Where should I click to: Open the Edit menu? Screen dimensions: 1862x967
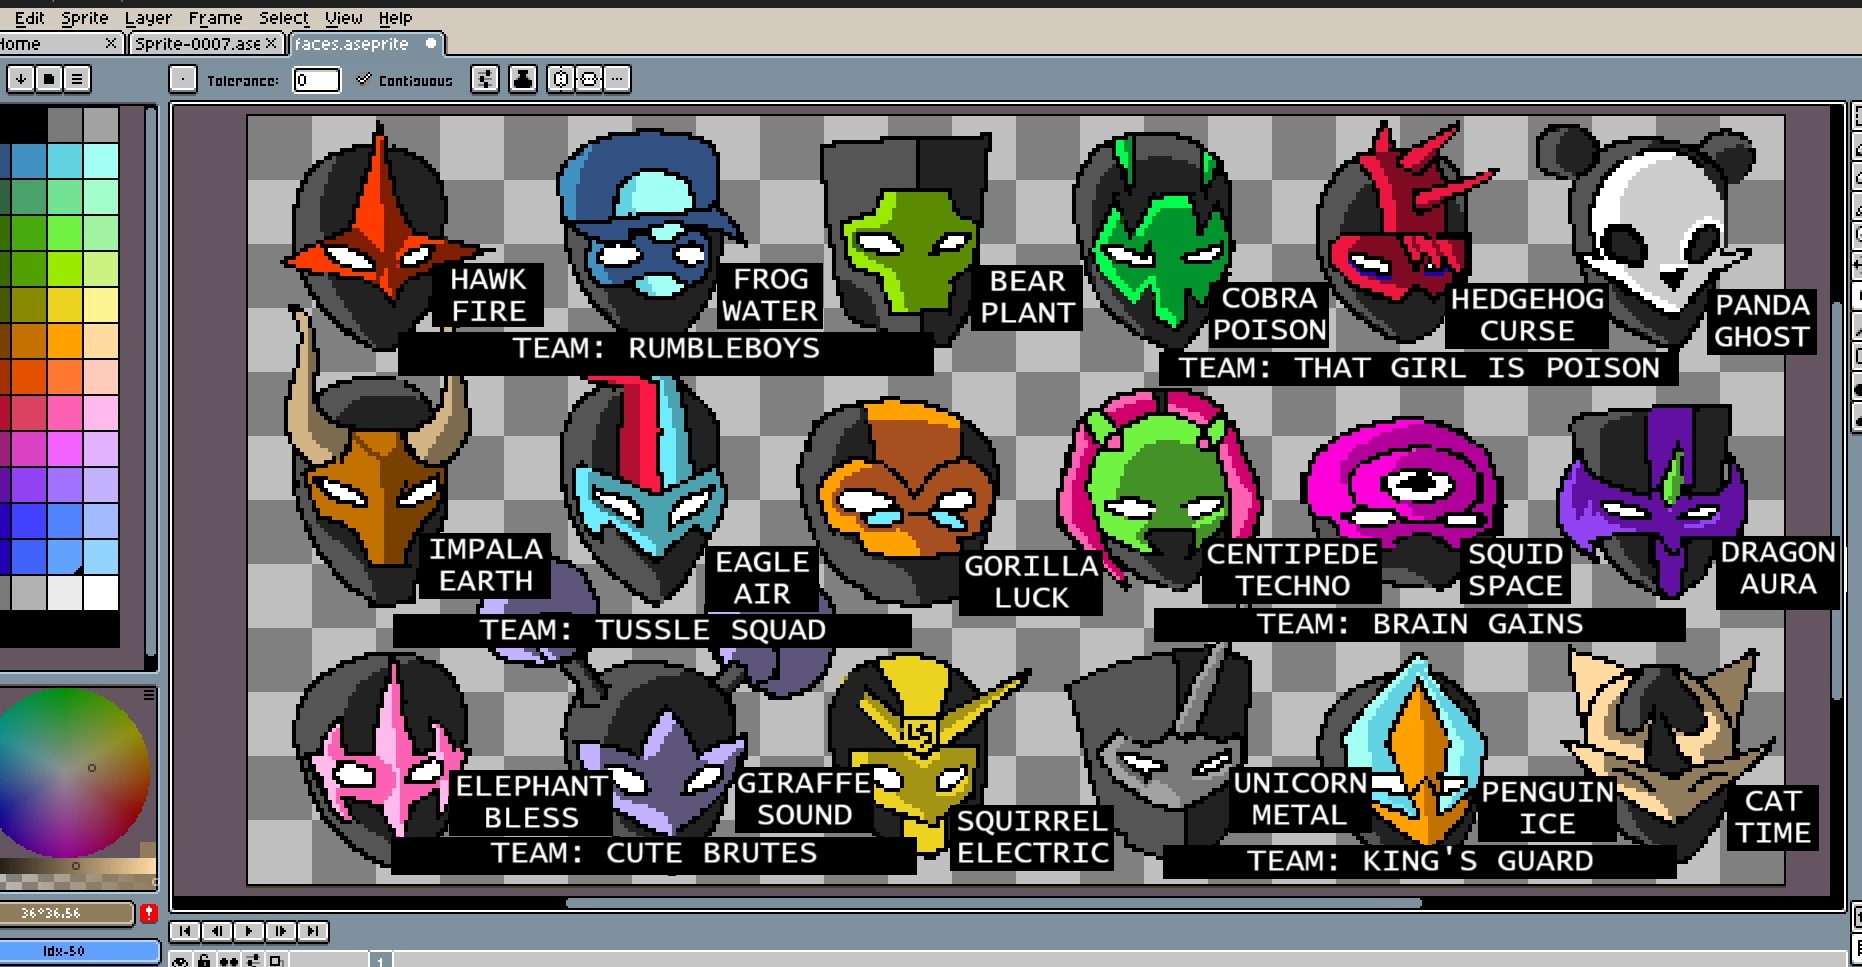[x=29, y=18]
